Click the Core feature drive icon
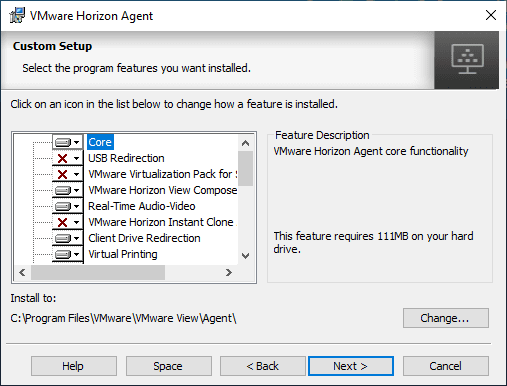Viewport: 507px width, 386px height. (x=63, y=142)
